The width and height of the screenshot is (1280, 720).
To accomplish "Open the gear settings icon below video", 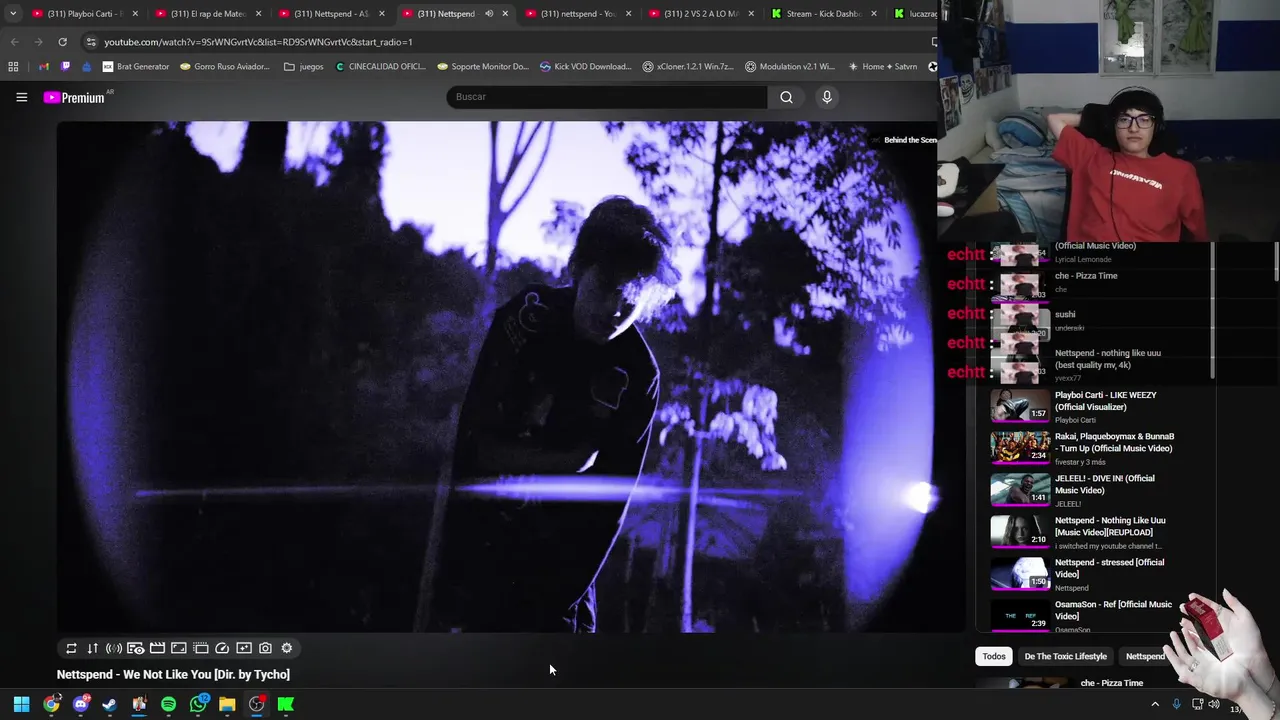I will click(x=287, y=648).
